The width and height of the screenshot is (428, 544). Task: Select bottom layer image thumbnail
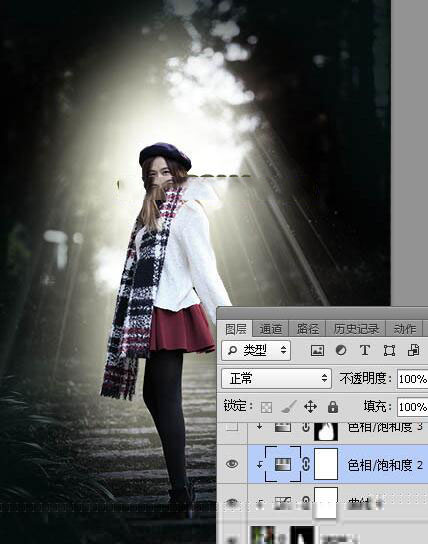click(x=263, y=535)
